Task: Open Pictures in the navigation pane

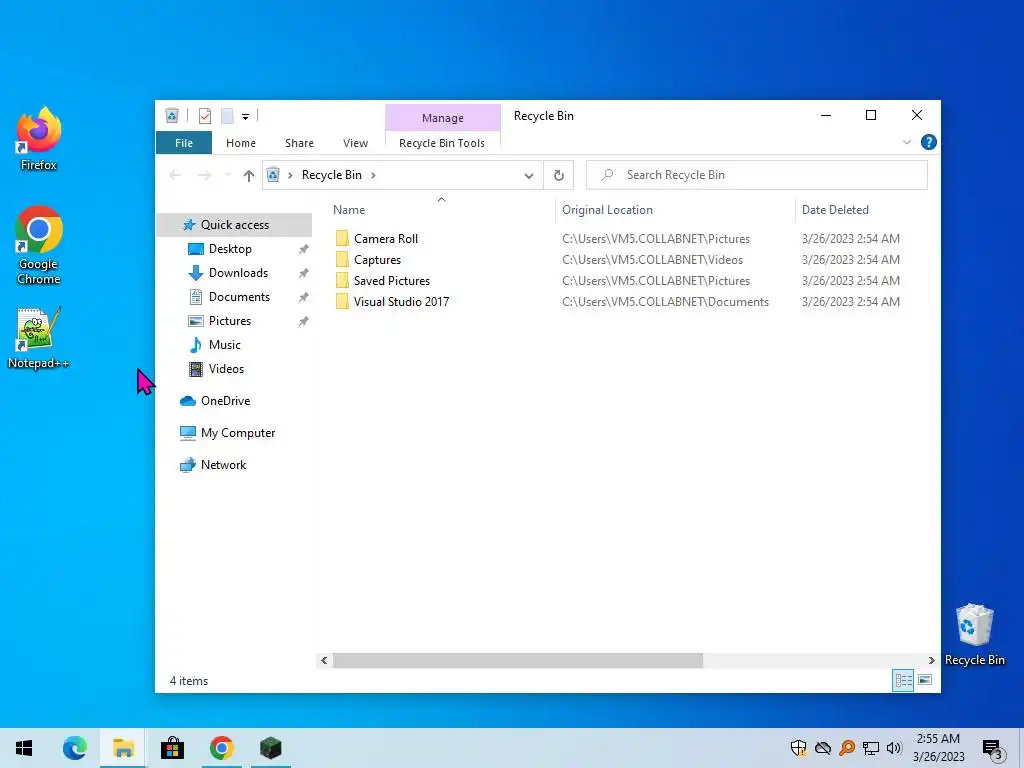Action: 230,321
